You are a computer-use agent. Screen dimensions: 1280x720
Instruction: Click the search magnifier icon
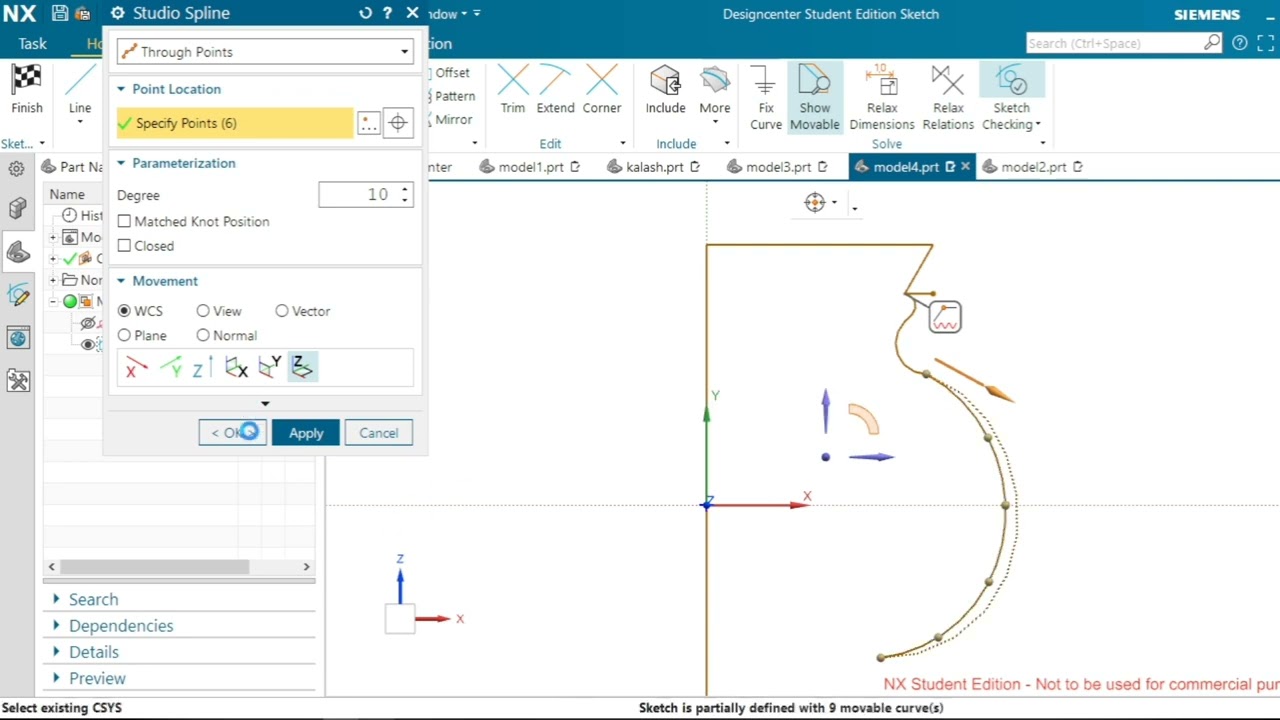point(1212,43)
